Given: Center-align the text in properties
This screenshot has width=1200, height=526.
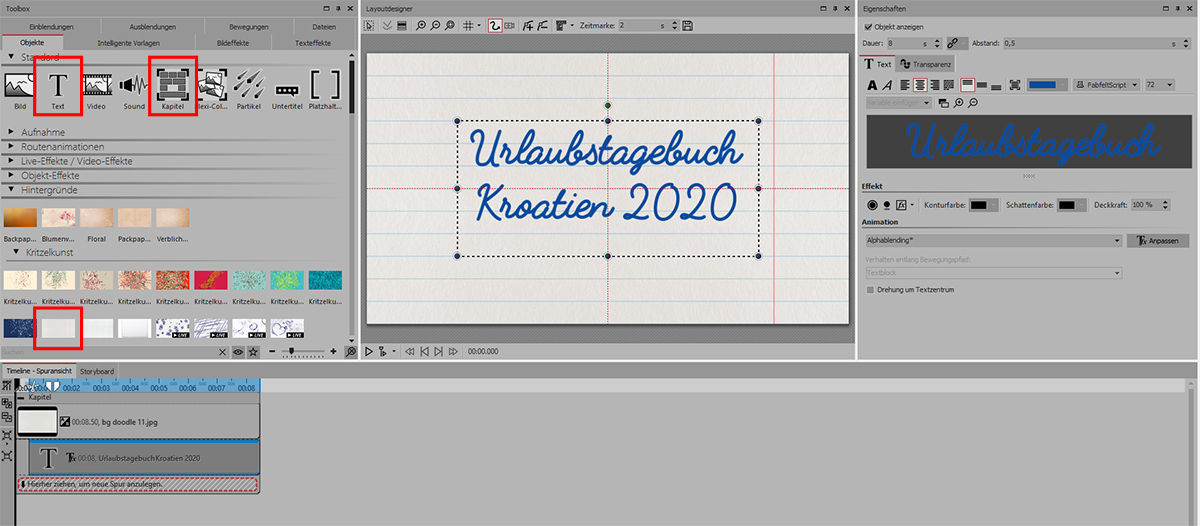Looking at the screenshot, I should [919, 85].
